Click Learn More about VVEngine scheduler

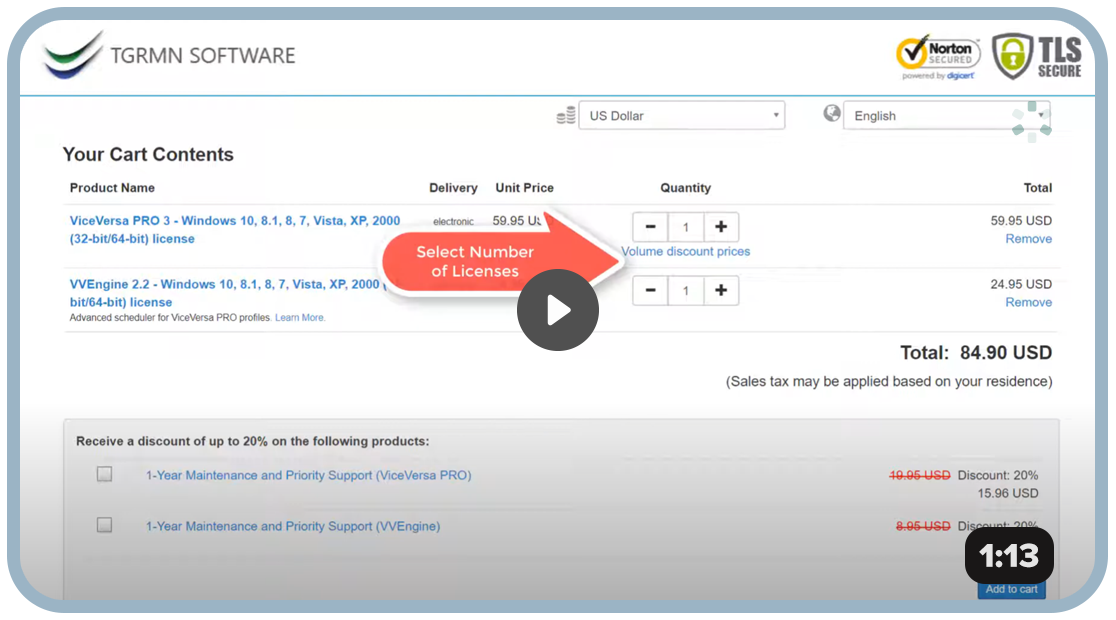point(300,317)
